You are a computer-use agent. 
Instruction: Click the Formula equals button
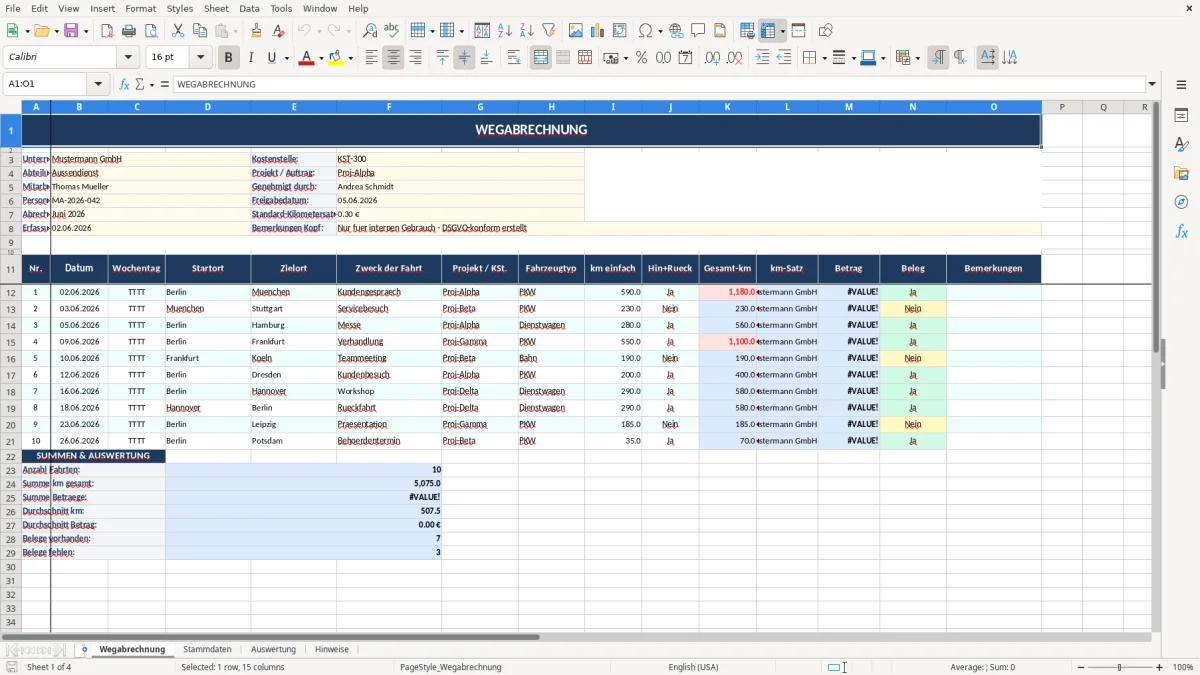click(x=165, y=84)
